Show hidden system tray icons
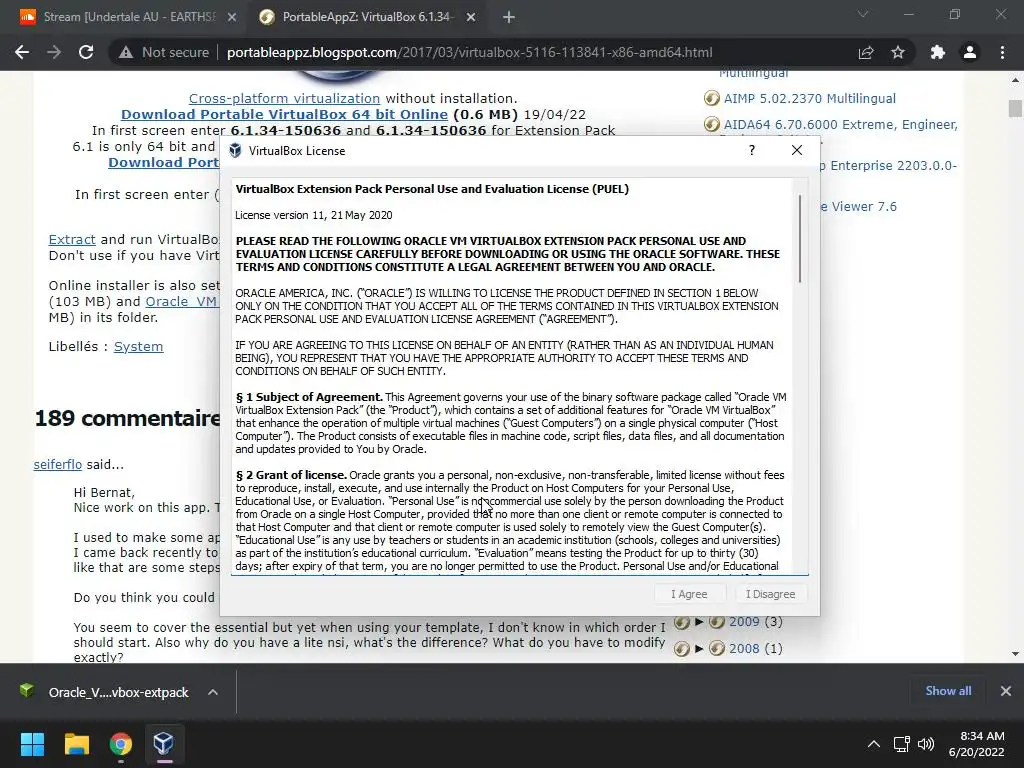Screen dimensions: 1024x768 pyautogui.click(x=873, y=744)
